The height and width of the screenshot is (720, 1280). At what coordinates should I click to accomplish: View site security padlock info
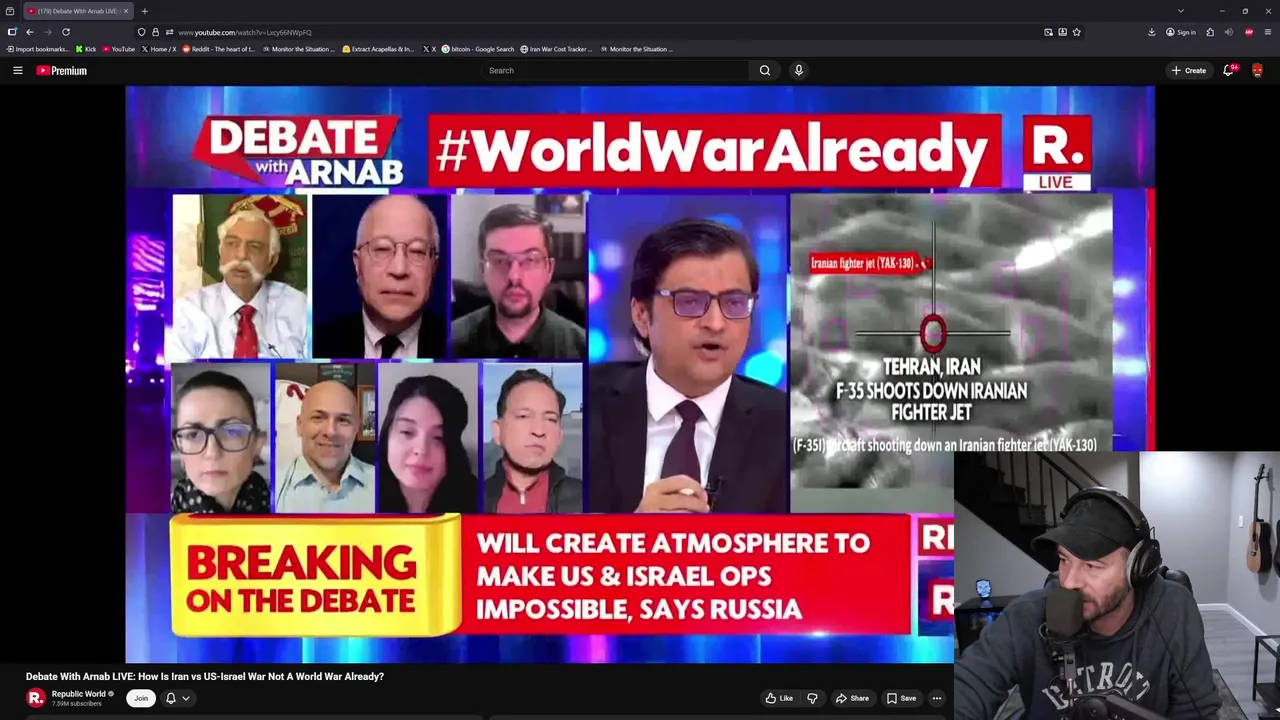click(155, 32)
